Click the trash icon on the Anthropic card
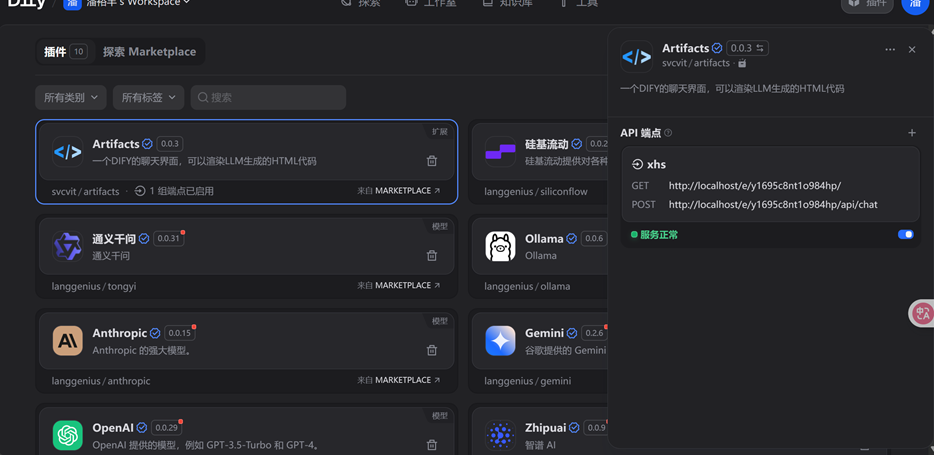This screenshot has height=455, width=934. pyautogui.click(x=432, y=350)
